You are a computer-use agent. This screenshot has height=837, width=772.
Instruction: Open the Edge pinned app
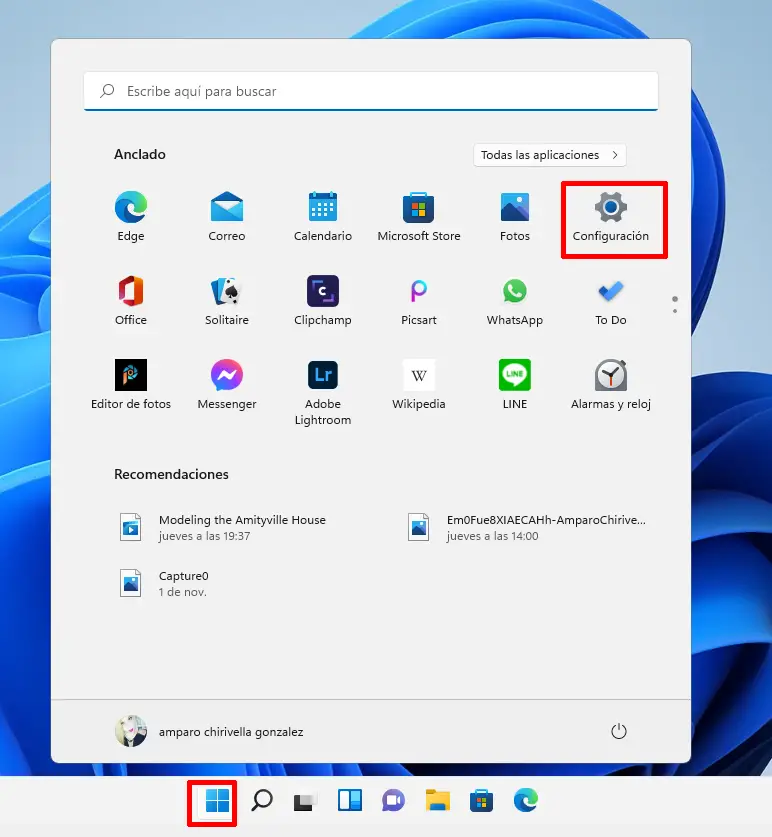tap(131, 217)
